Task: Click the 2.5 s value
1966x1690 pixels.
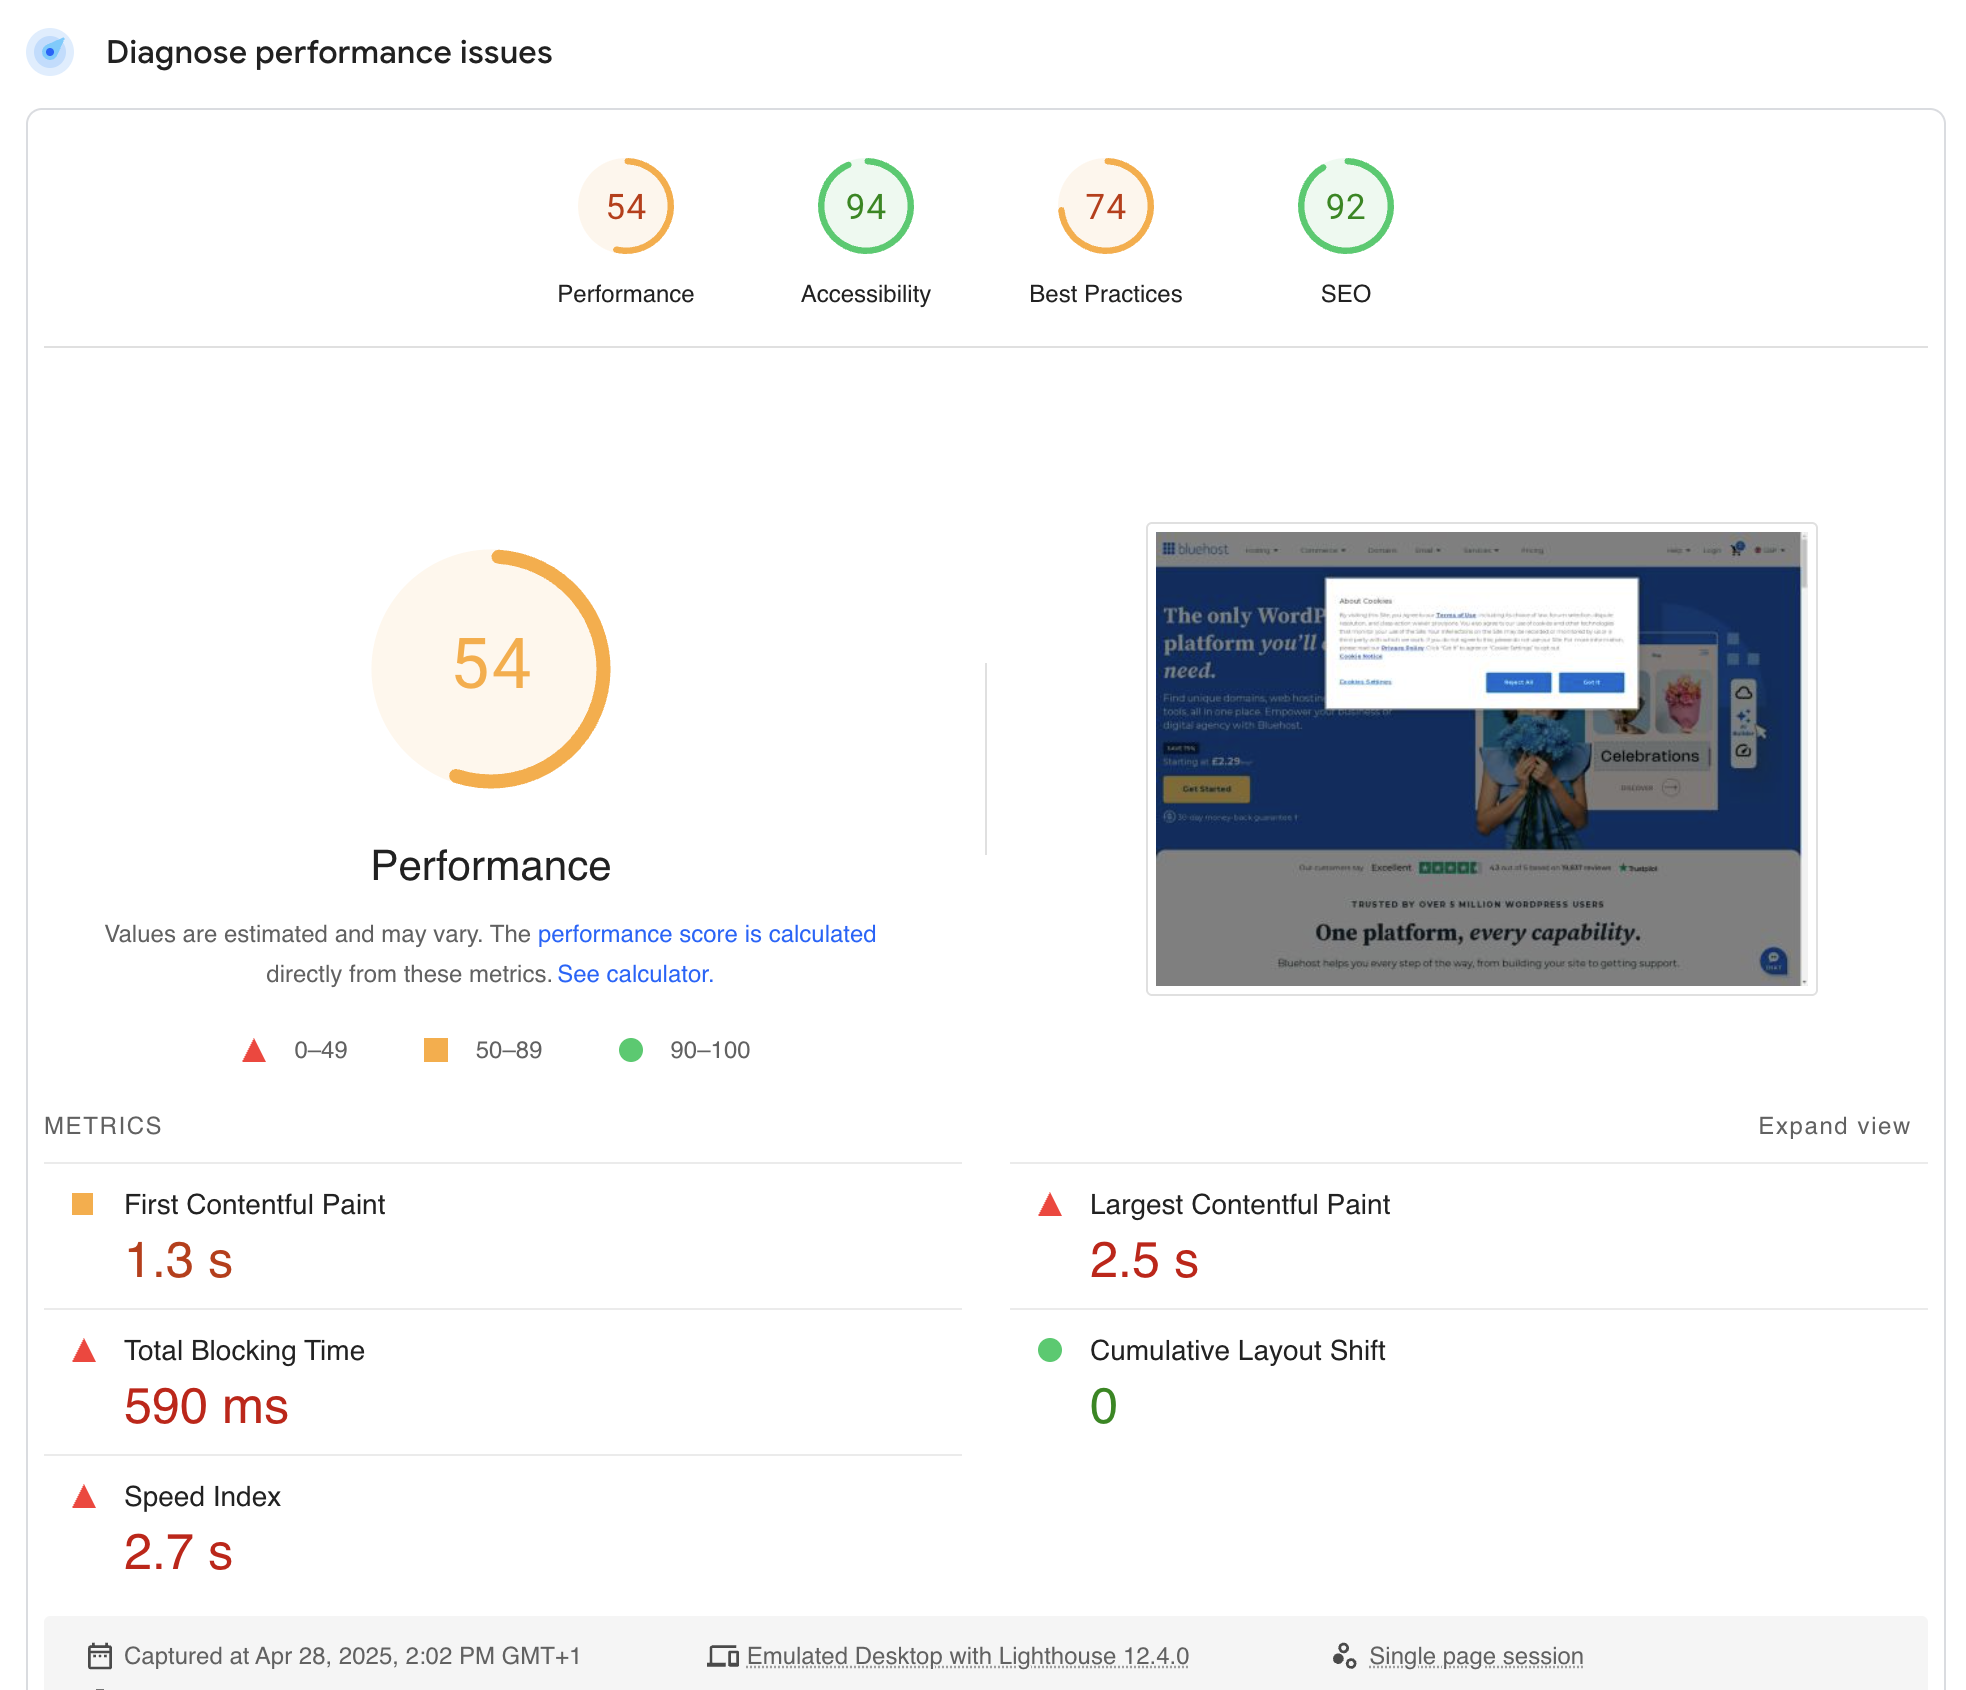Action: pos(1144,1260)
